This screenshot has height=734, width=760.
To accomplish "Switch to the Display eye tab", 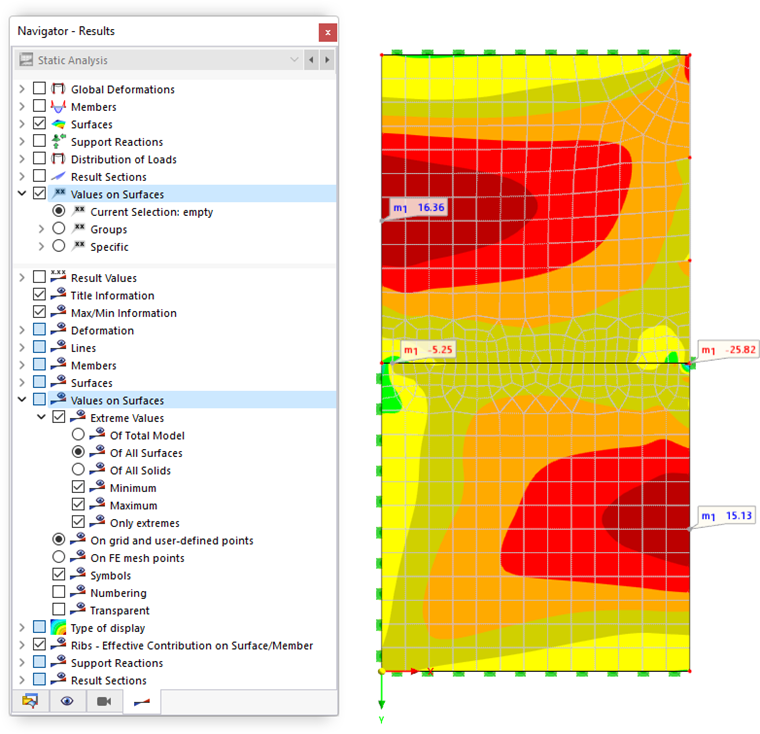I will tap(67, 701).
